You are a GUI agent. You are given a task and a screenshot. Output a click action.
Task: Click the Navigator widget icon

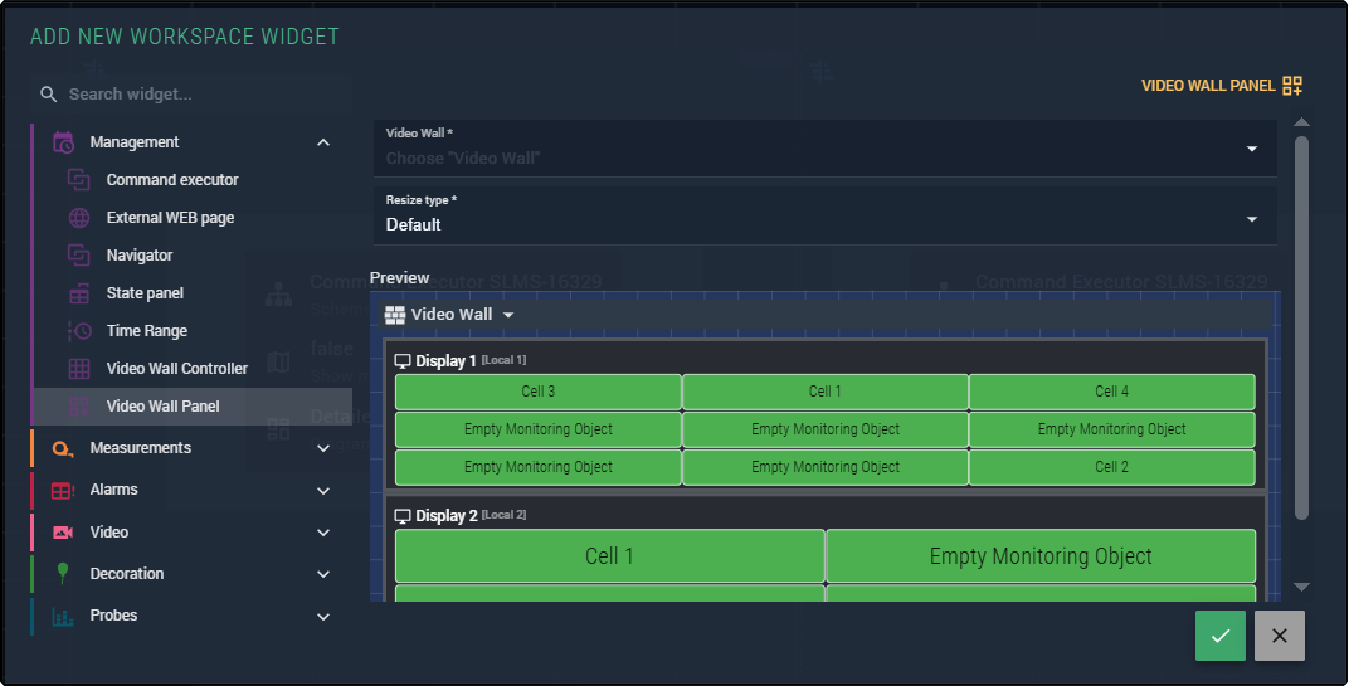point(79,256)
